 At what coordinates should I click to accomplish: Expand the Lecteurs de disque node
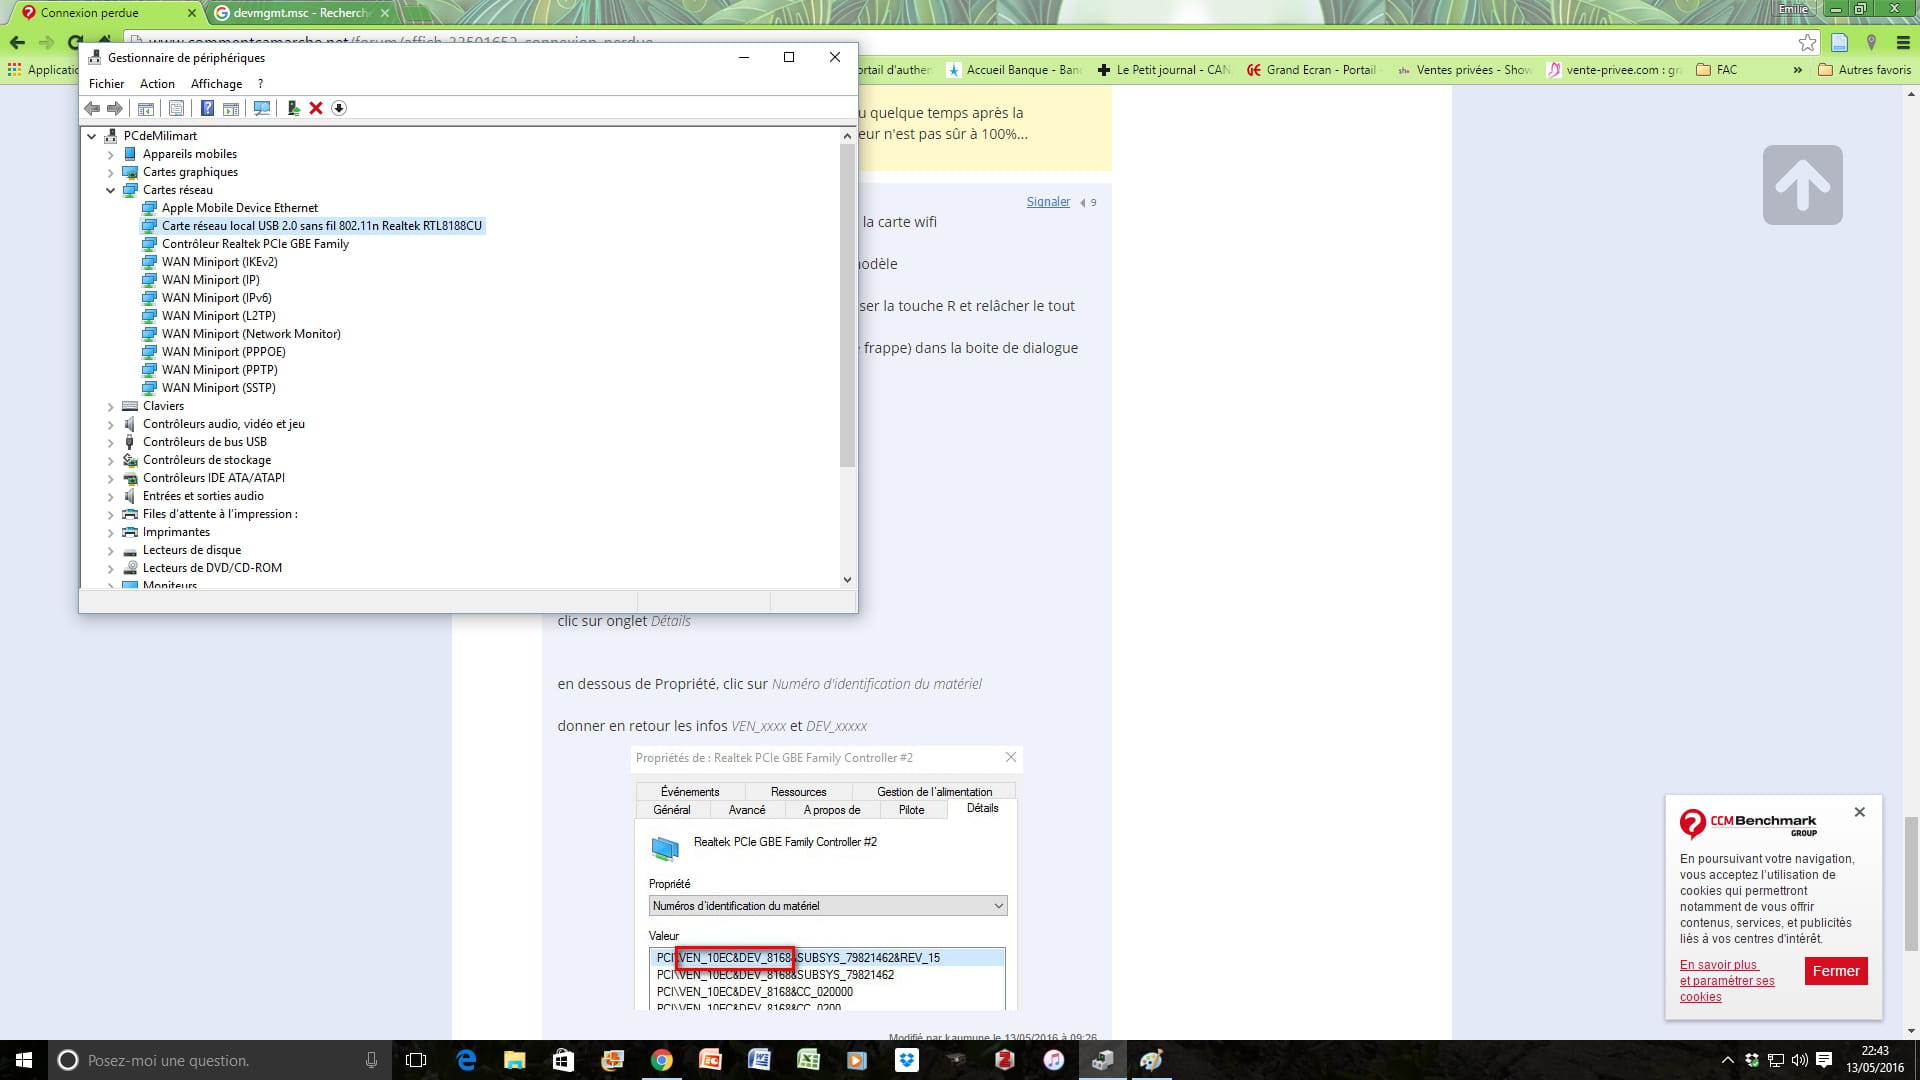(x=111, y=550)
